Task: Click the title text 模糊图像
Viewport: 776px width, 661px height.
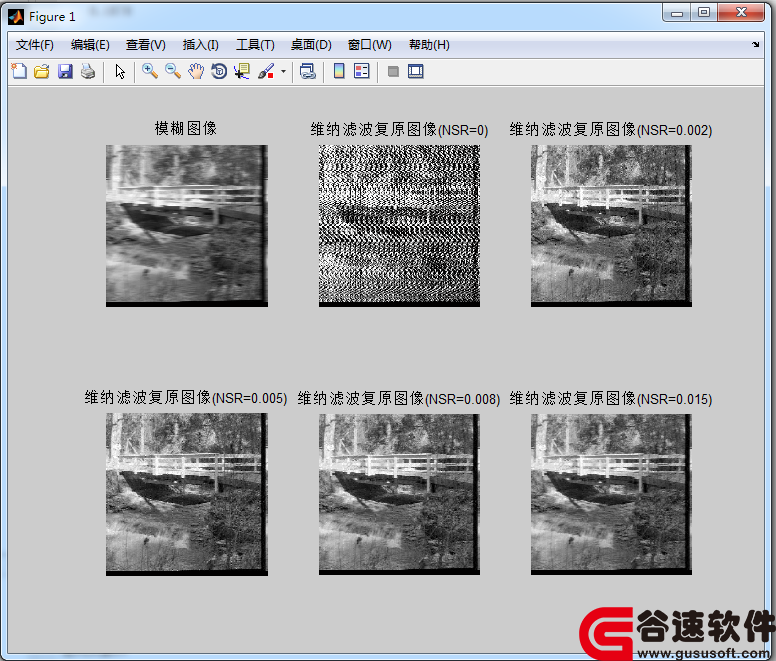Action: coord(186,129)
